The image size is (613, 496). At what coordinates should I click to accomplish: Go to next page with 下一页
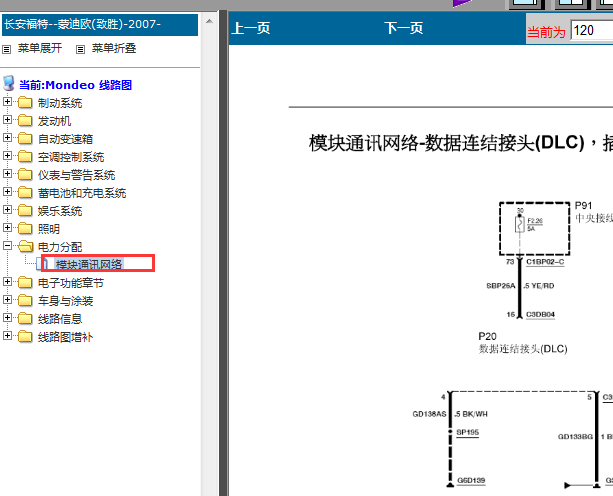[x=403, y=28]
